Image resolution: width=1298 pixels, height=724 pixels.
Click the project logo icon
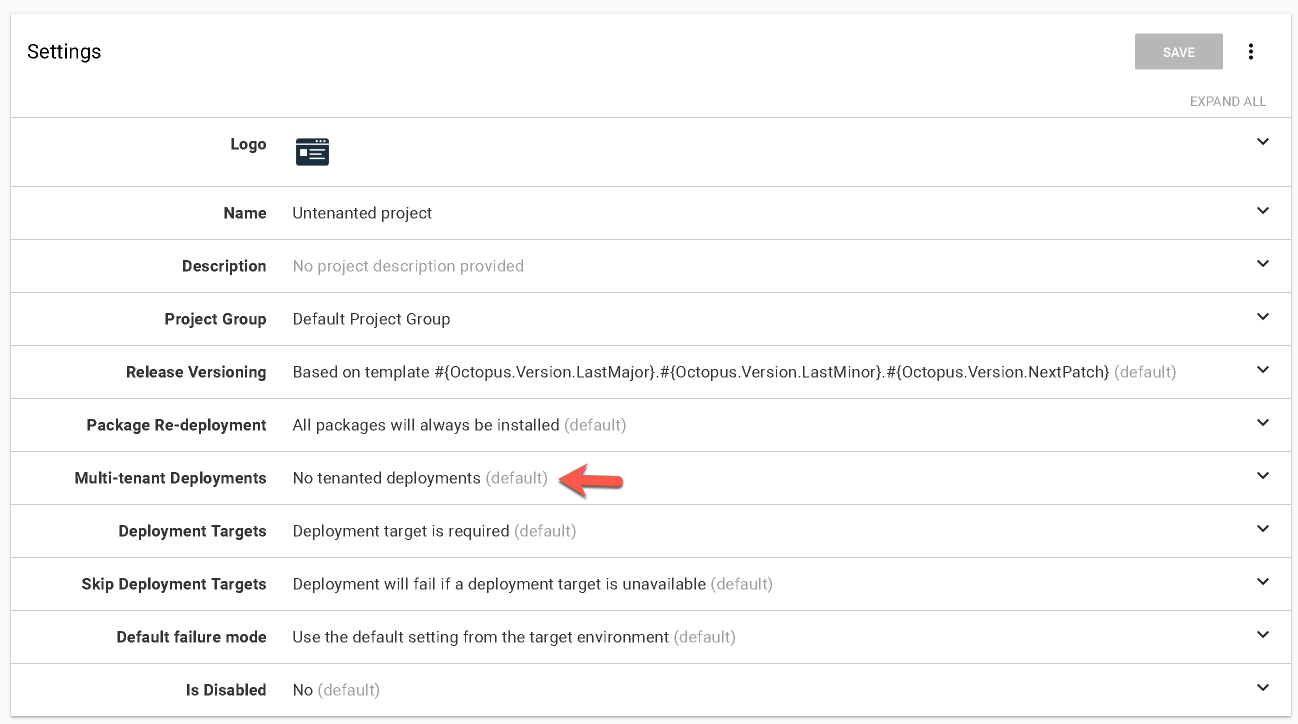312,151
